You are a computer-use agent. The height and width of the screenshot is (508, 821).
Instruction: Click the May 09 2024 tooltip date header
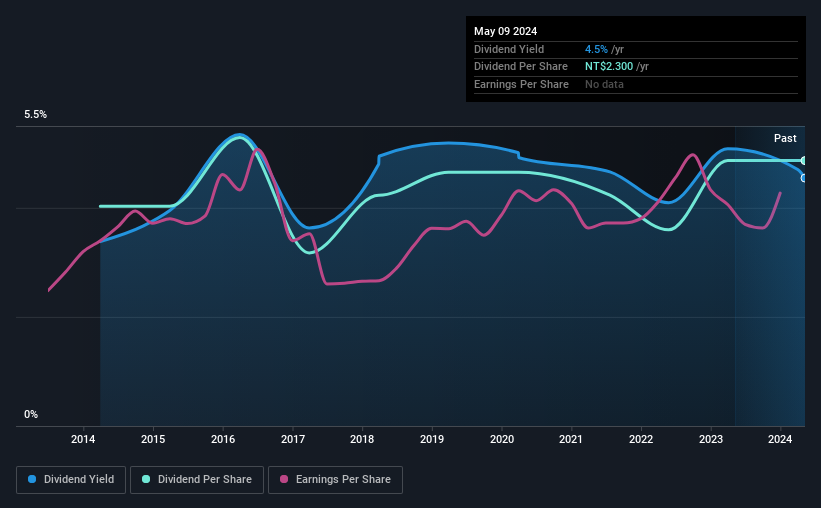click(505, 31)
